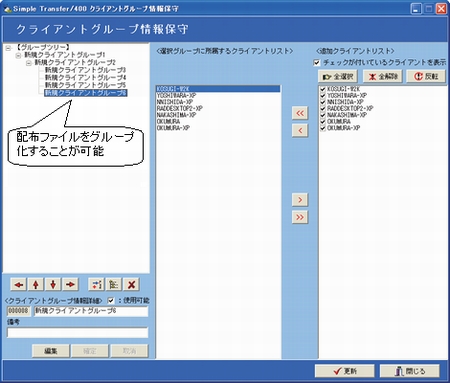450x383 pixels.
Task: Select 新規クライアントグループ5 in the tree
Action: (86, 85)
